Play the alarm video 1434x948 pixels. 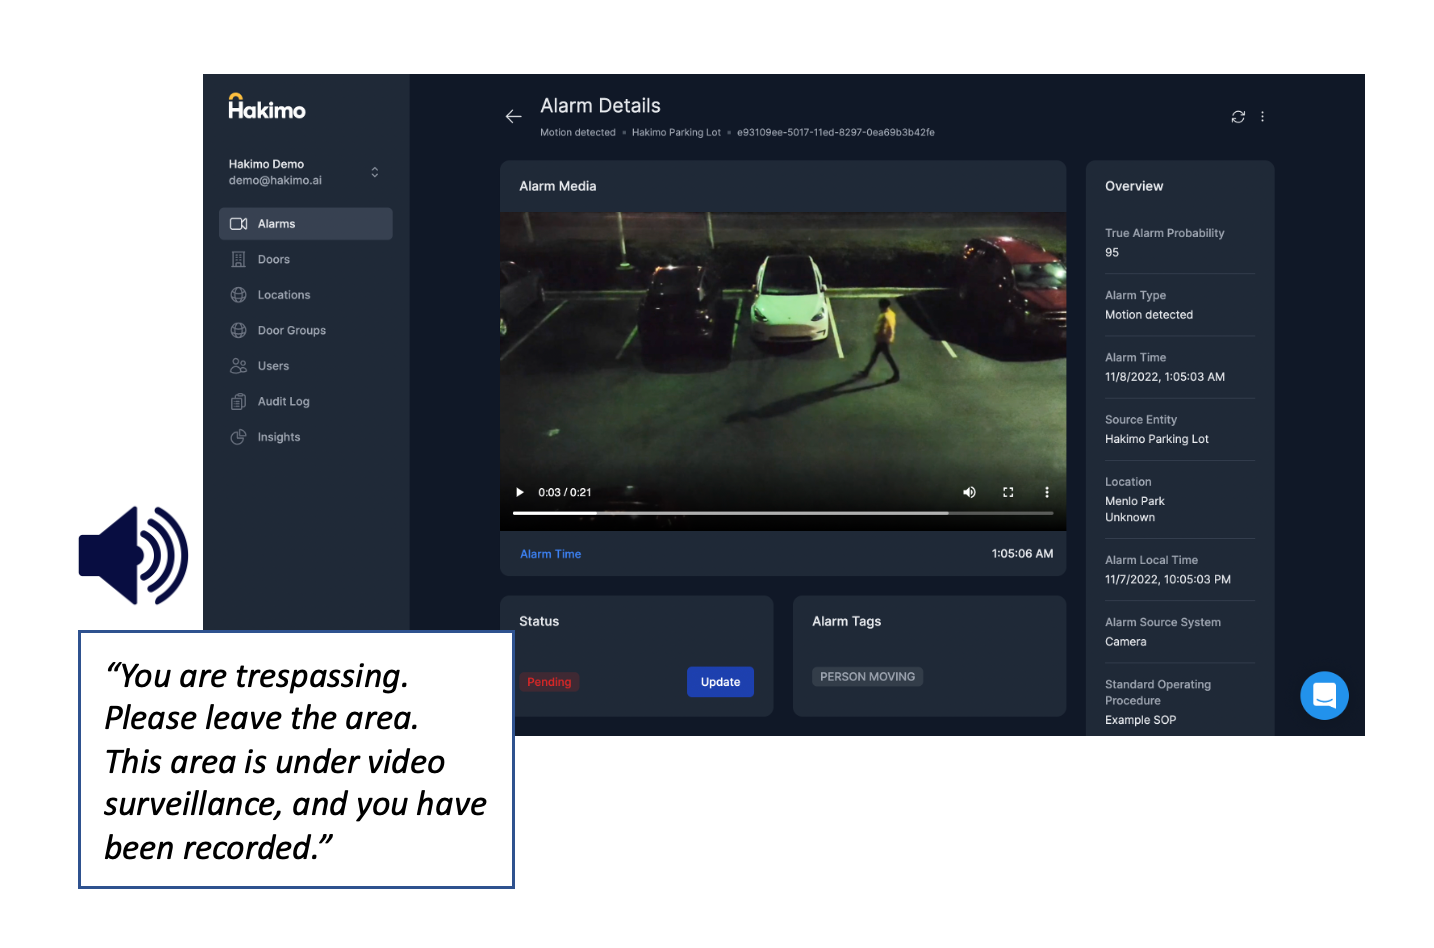tap(519, 492)
